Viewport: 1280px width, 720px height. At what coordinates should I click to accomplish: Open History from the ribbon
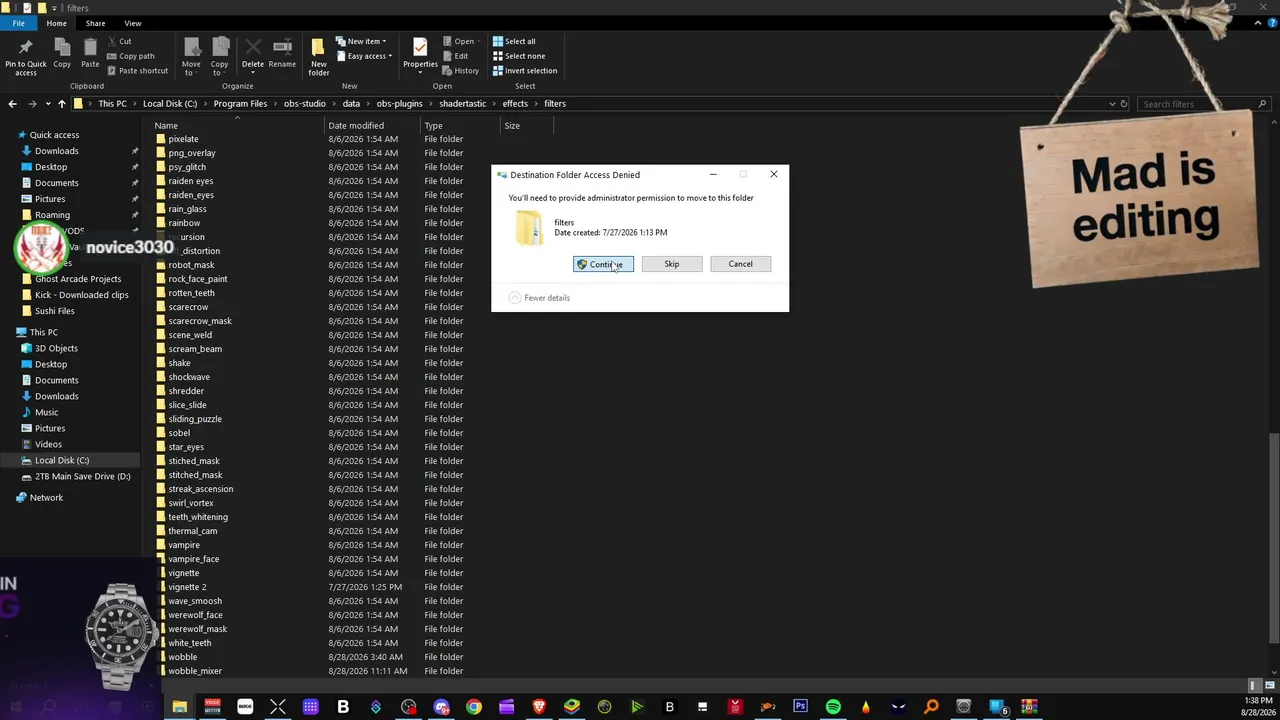[461, 71]
